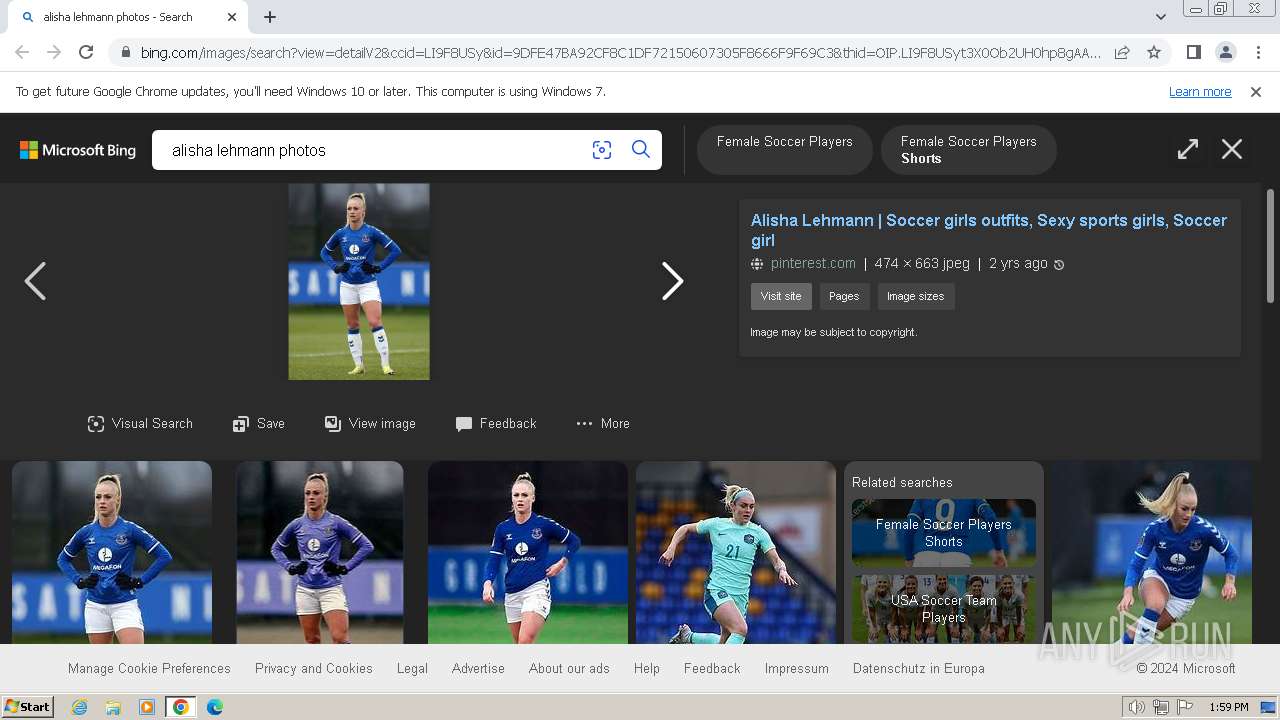Screen dimensions: 1280x720
Task: Click Manage Cookie Preferences link
Action: point(149,668)
